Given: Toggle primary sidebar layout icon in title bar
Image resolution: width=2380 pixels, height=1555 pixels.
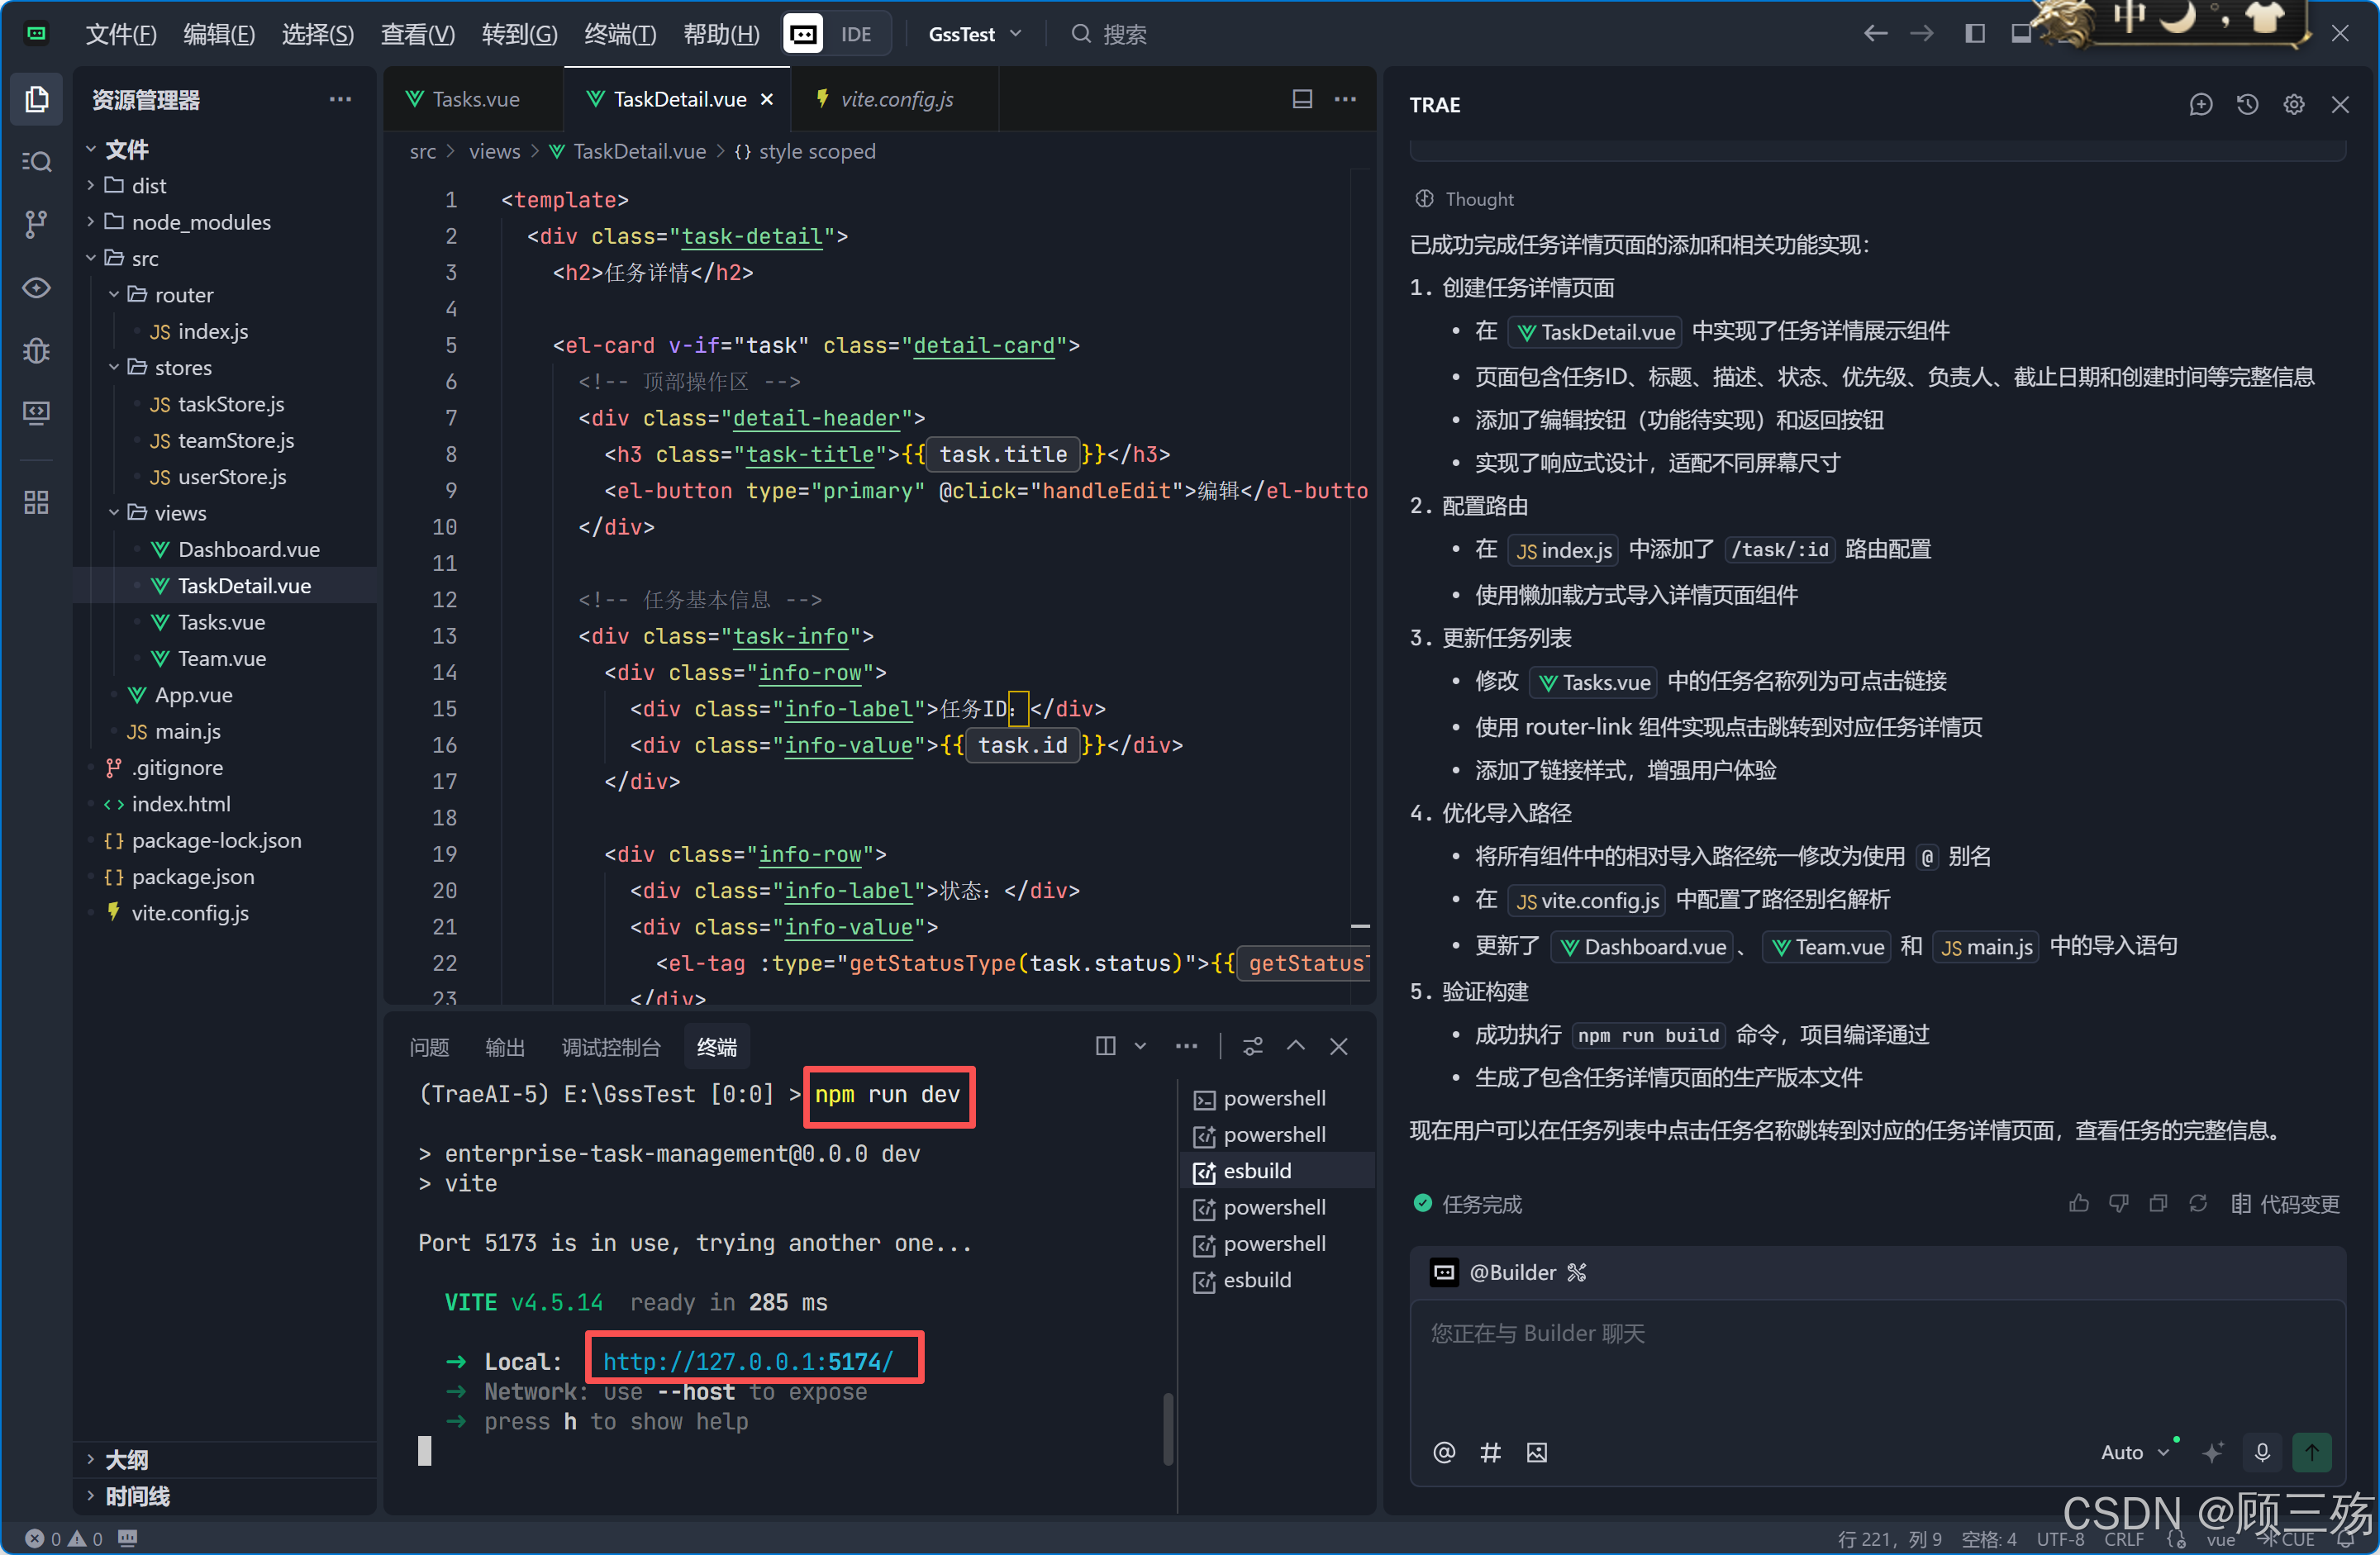Looking at the screenshot, I should 1974,34.
